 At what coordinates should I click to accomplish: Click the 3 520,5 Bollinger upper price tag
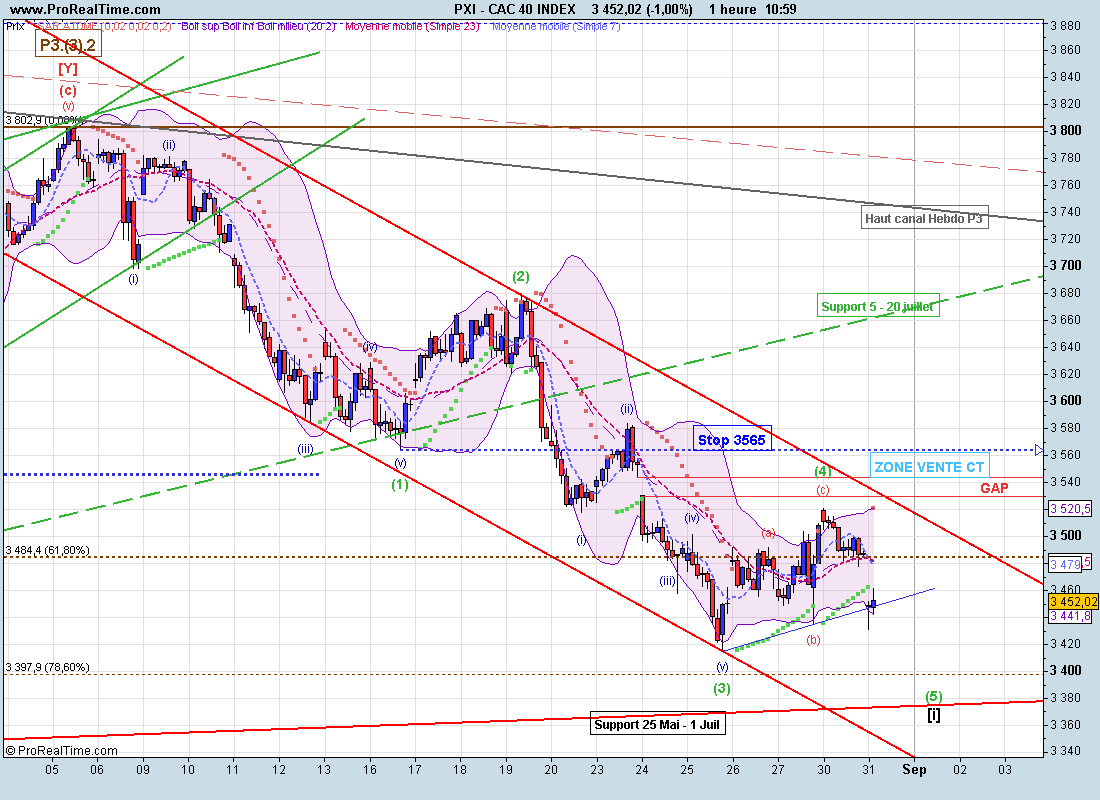pyautogui.click(x=1072, y=509)
